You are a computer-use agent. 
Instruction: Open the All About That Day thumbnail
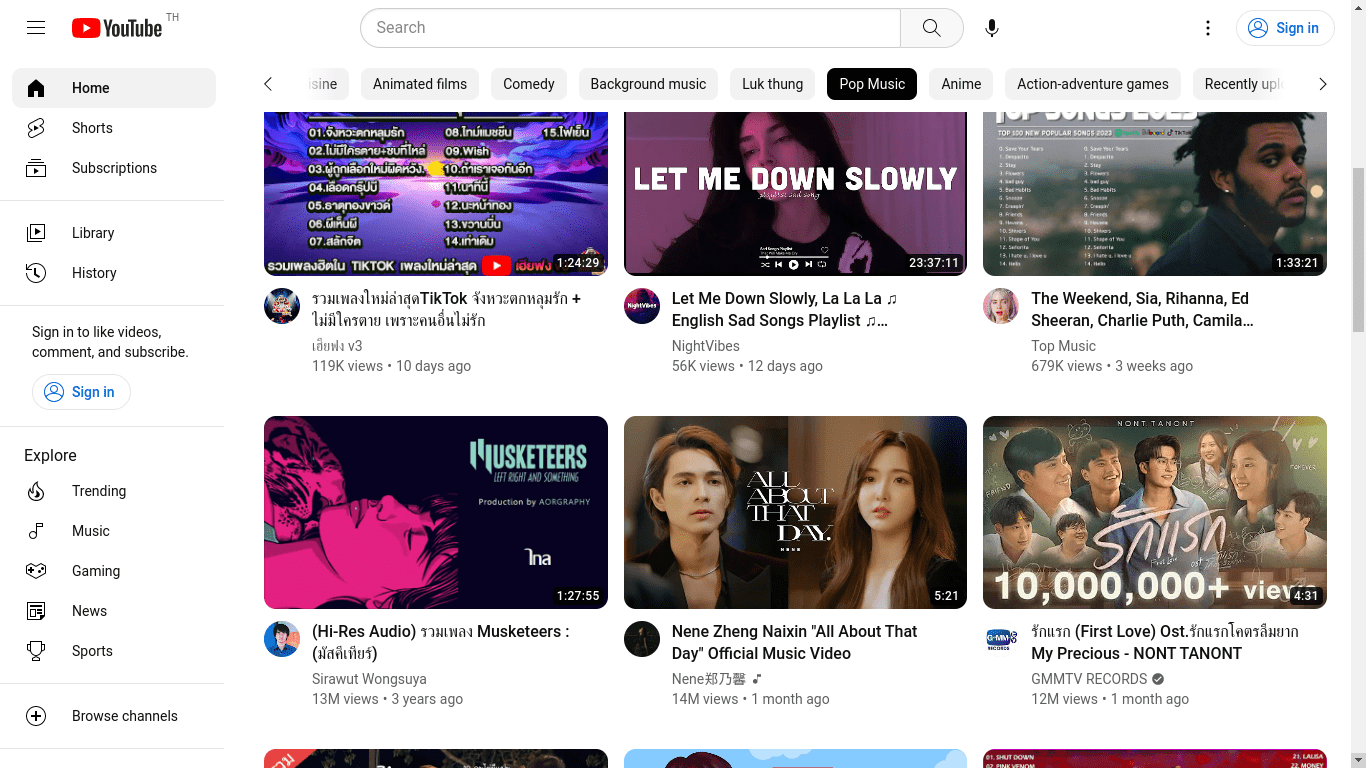[795, 512]
